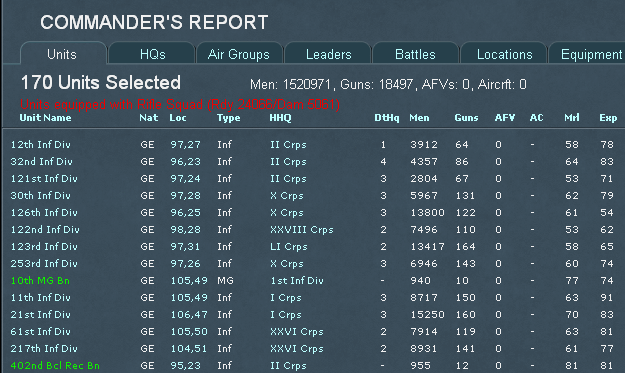Sort by the Loc column header
This screenshot has width=625, height=373.
click(x=178, y=118)
